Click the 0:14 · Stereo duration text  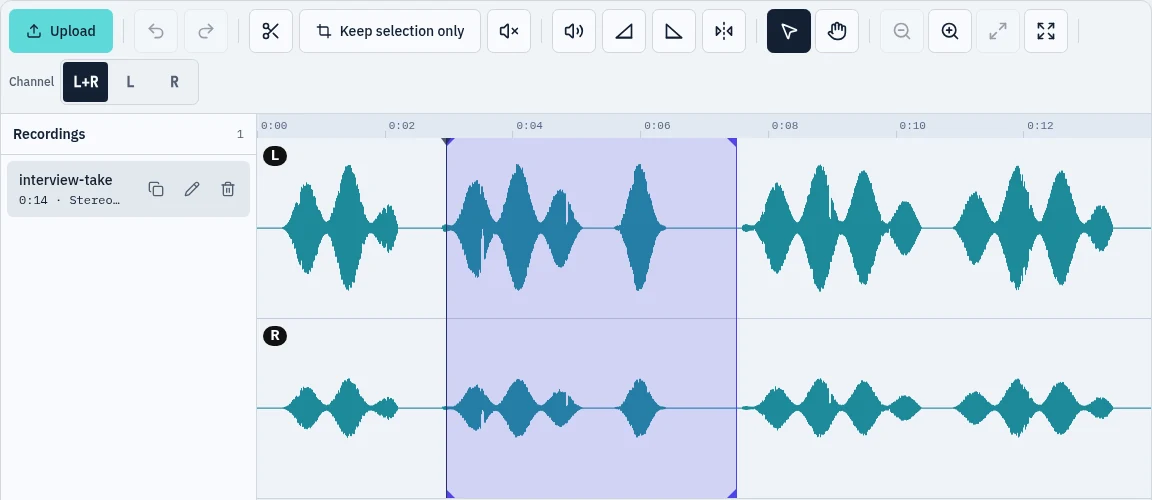[x=70, y=200]
